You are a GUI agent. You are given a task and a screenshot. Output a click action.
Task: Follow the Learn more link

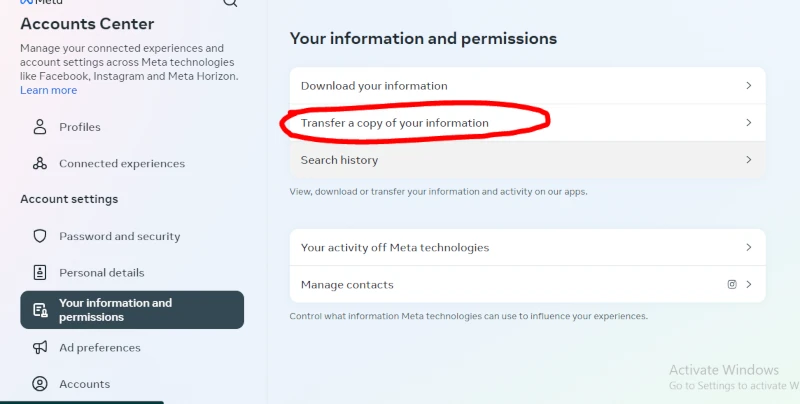click(x=48, y=90)
